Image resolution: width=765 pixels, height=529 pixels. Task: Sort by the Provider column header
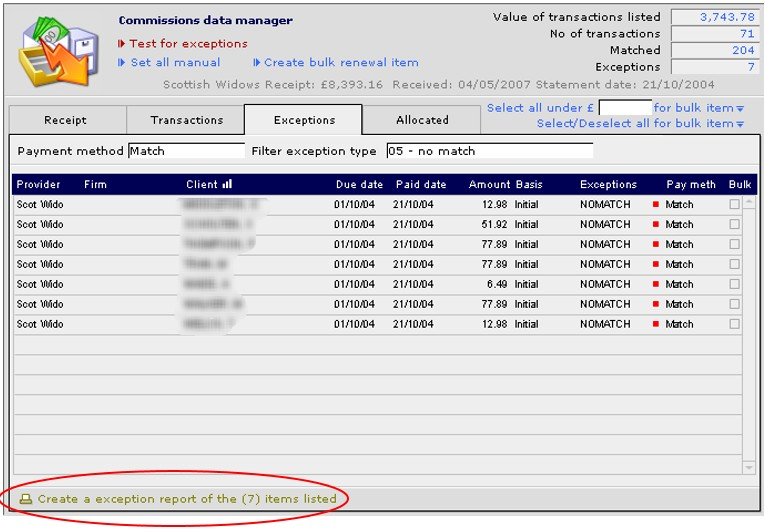click(38, 184)
